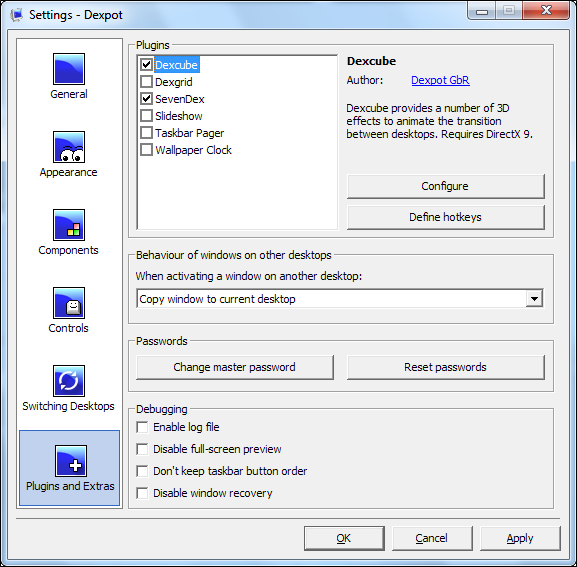Select the Taskbar Pager list entry text
Screen dimensions: 577x567
(190, 133)
